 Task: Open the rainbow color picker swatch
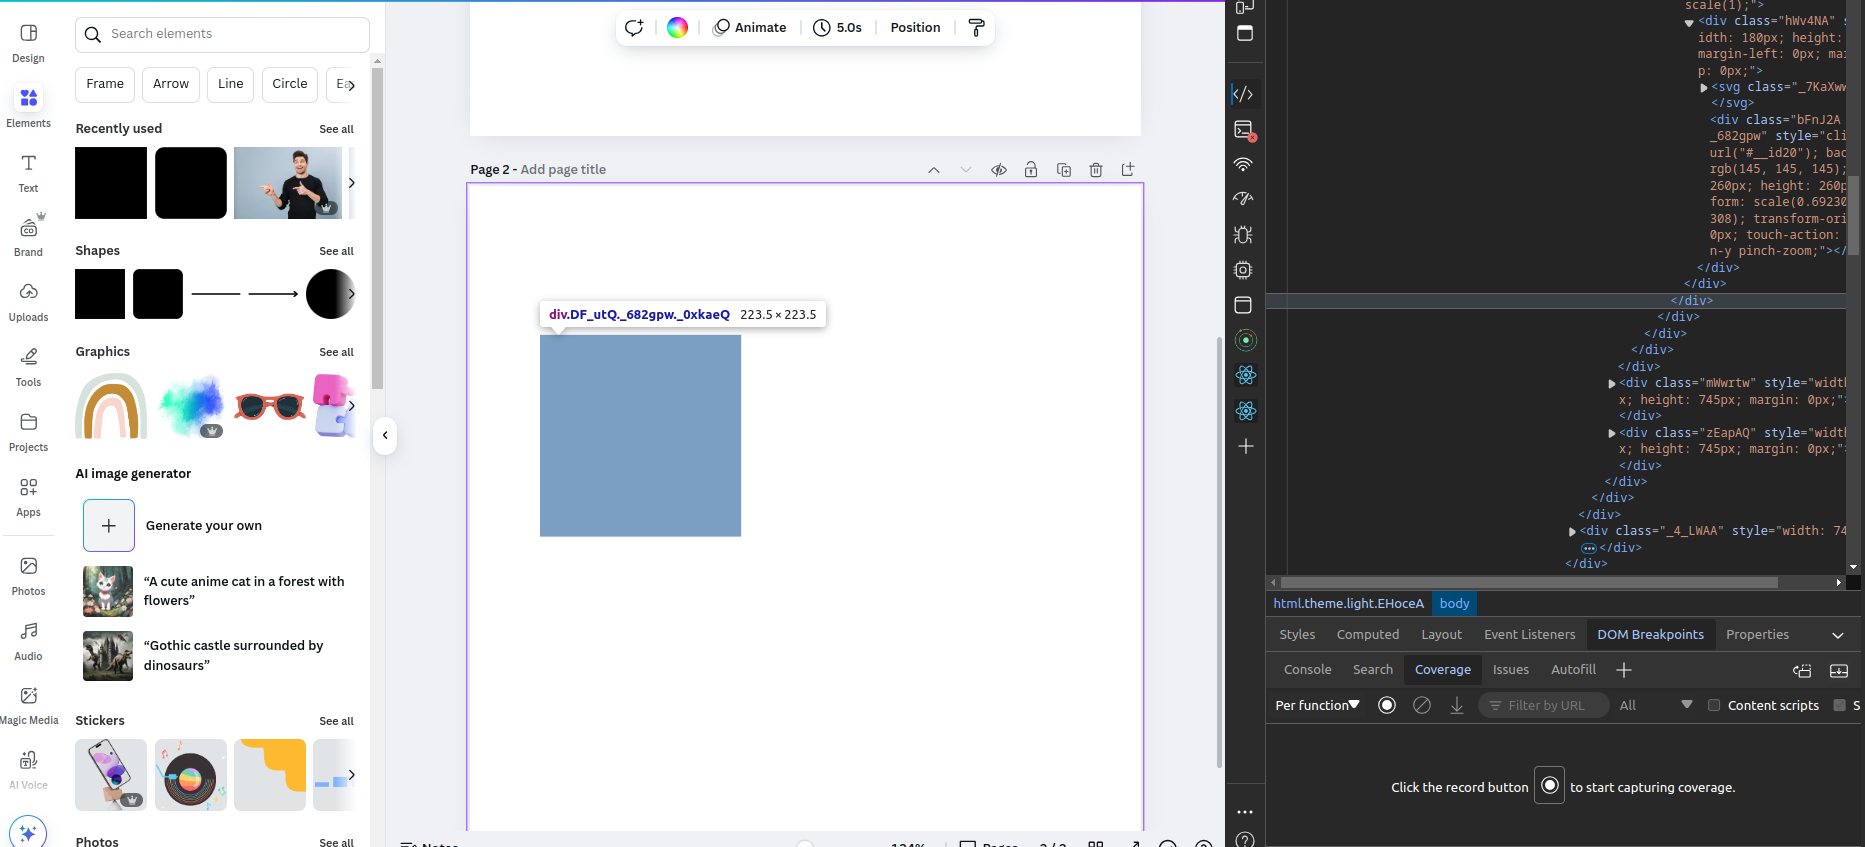pos(677,28)
